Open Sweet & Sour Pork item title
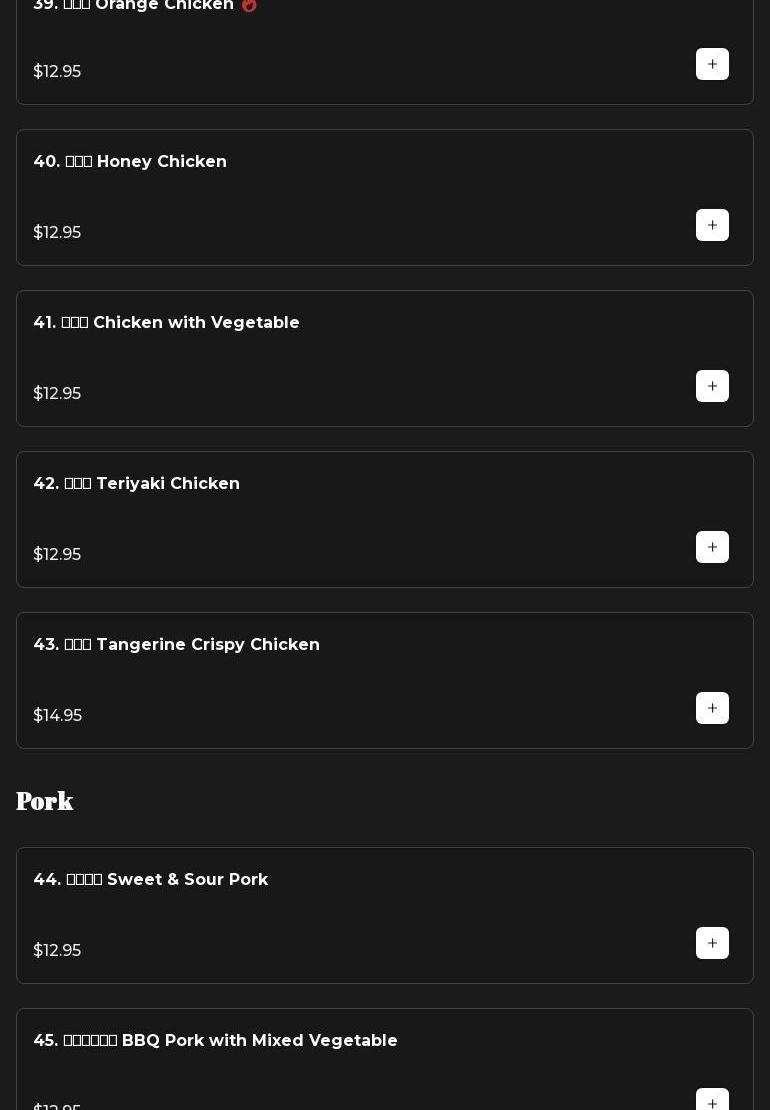 [150, 879]
